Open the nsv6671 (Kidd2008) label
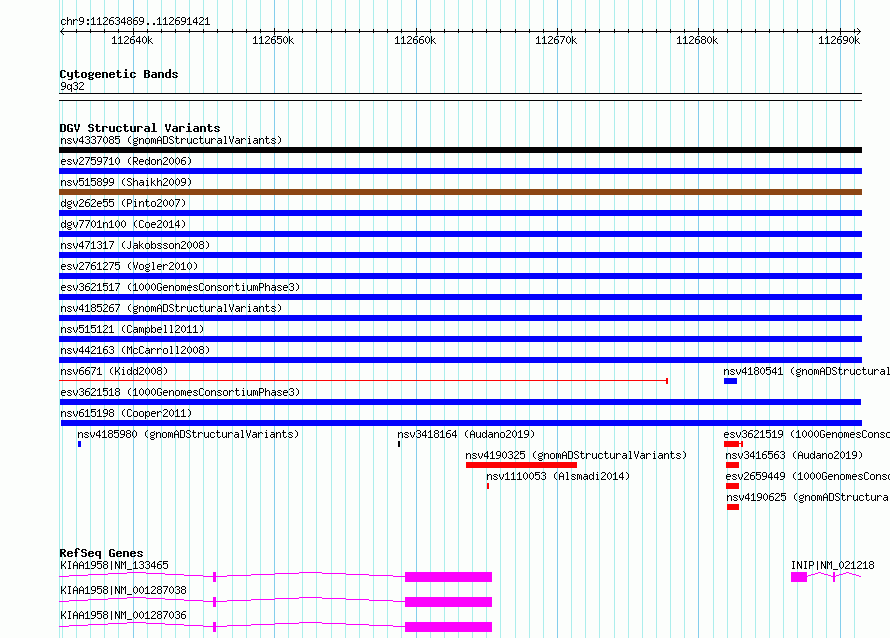 (x=114, y=371)
